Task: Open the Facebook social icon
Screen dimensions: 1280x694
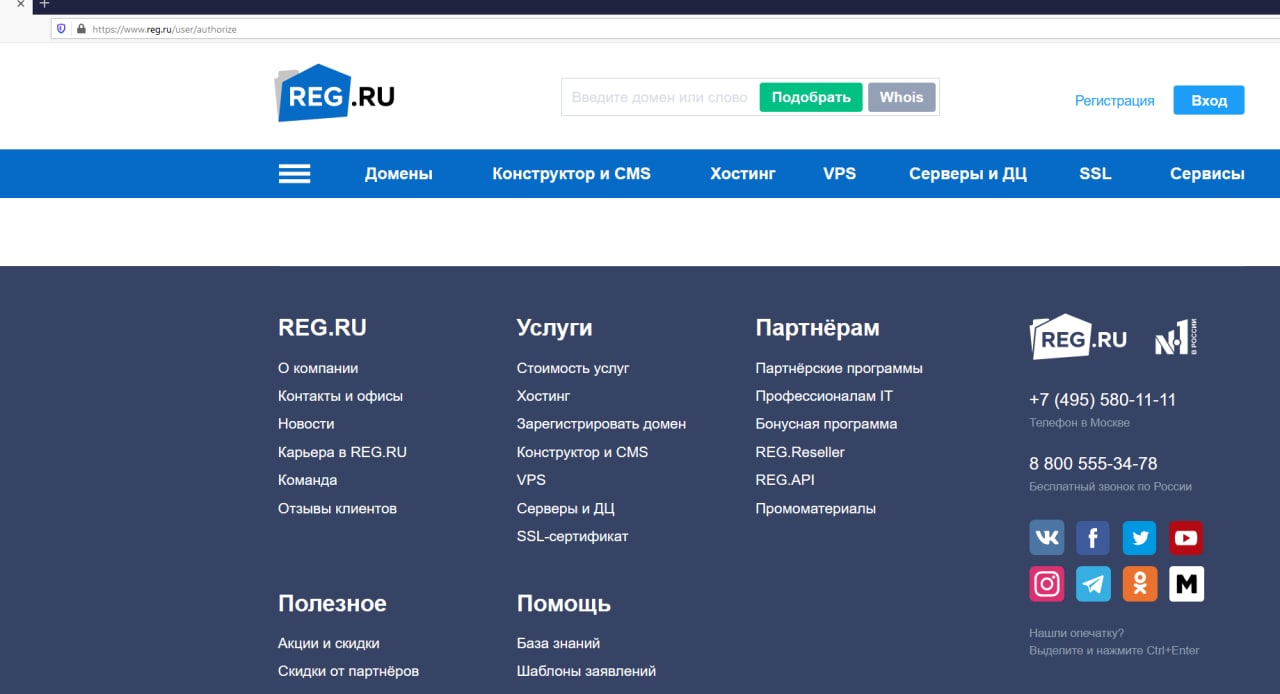Action: 1093,538
